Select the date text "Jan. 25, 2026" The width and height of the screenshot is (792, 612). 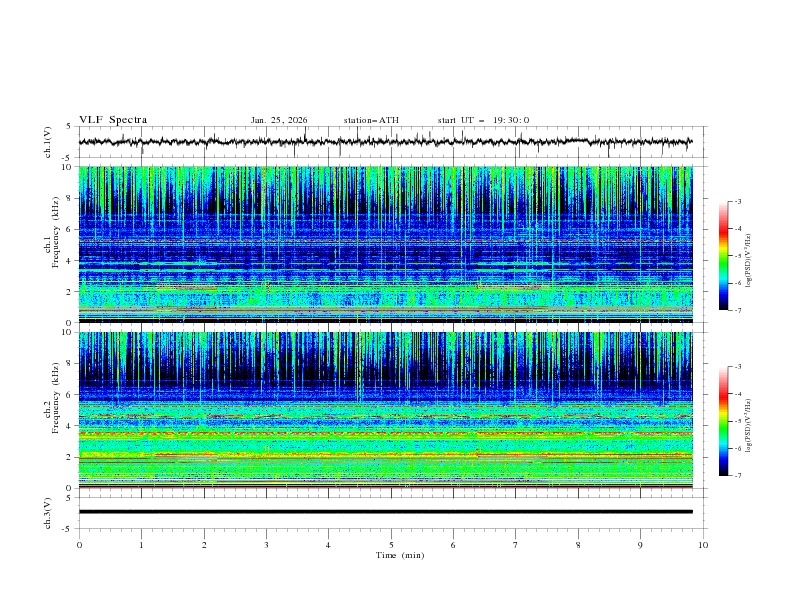pos(279,120)
